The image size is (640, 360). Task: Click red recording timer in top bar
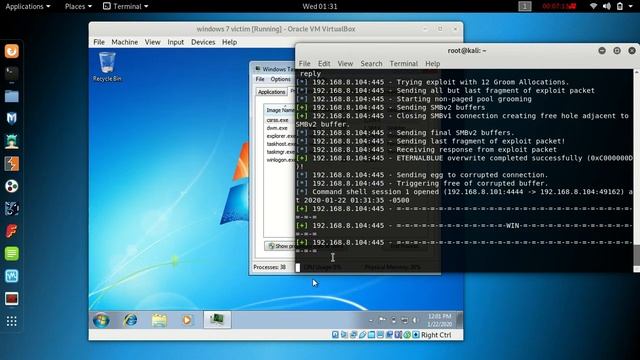click(559, 6)
